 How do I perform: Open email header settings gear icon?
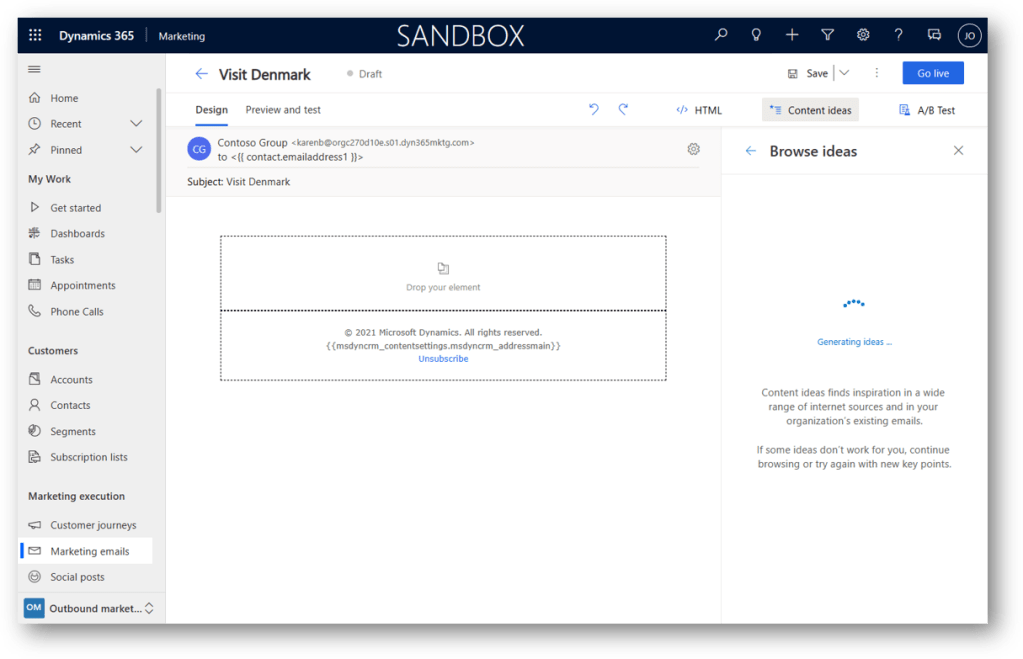(x=693, y=149)
